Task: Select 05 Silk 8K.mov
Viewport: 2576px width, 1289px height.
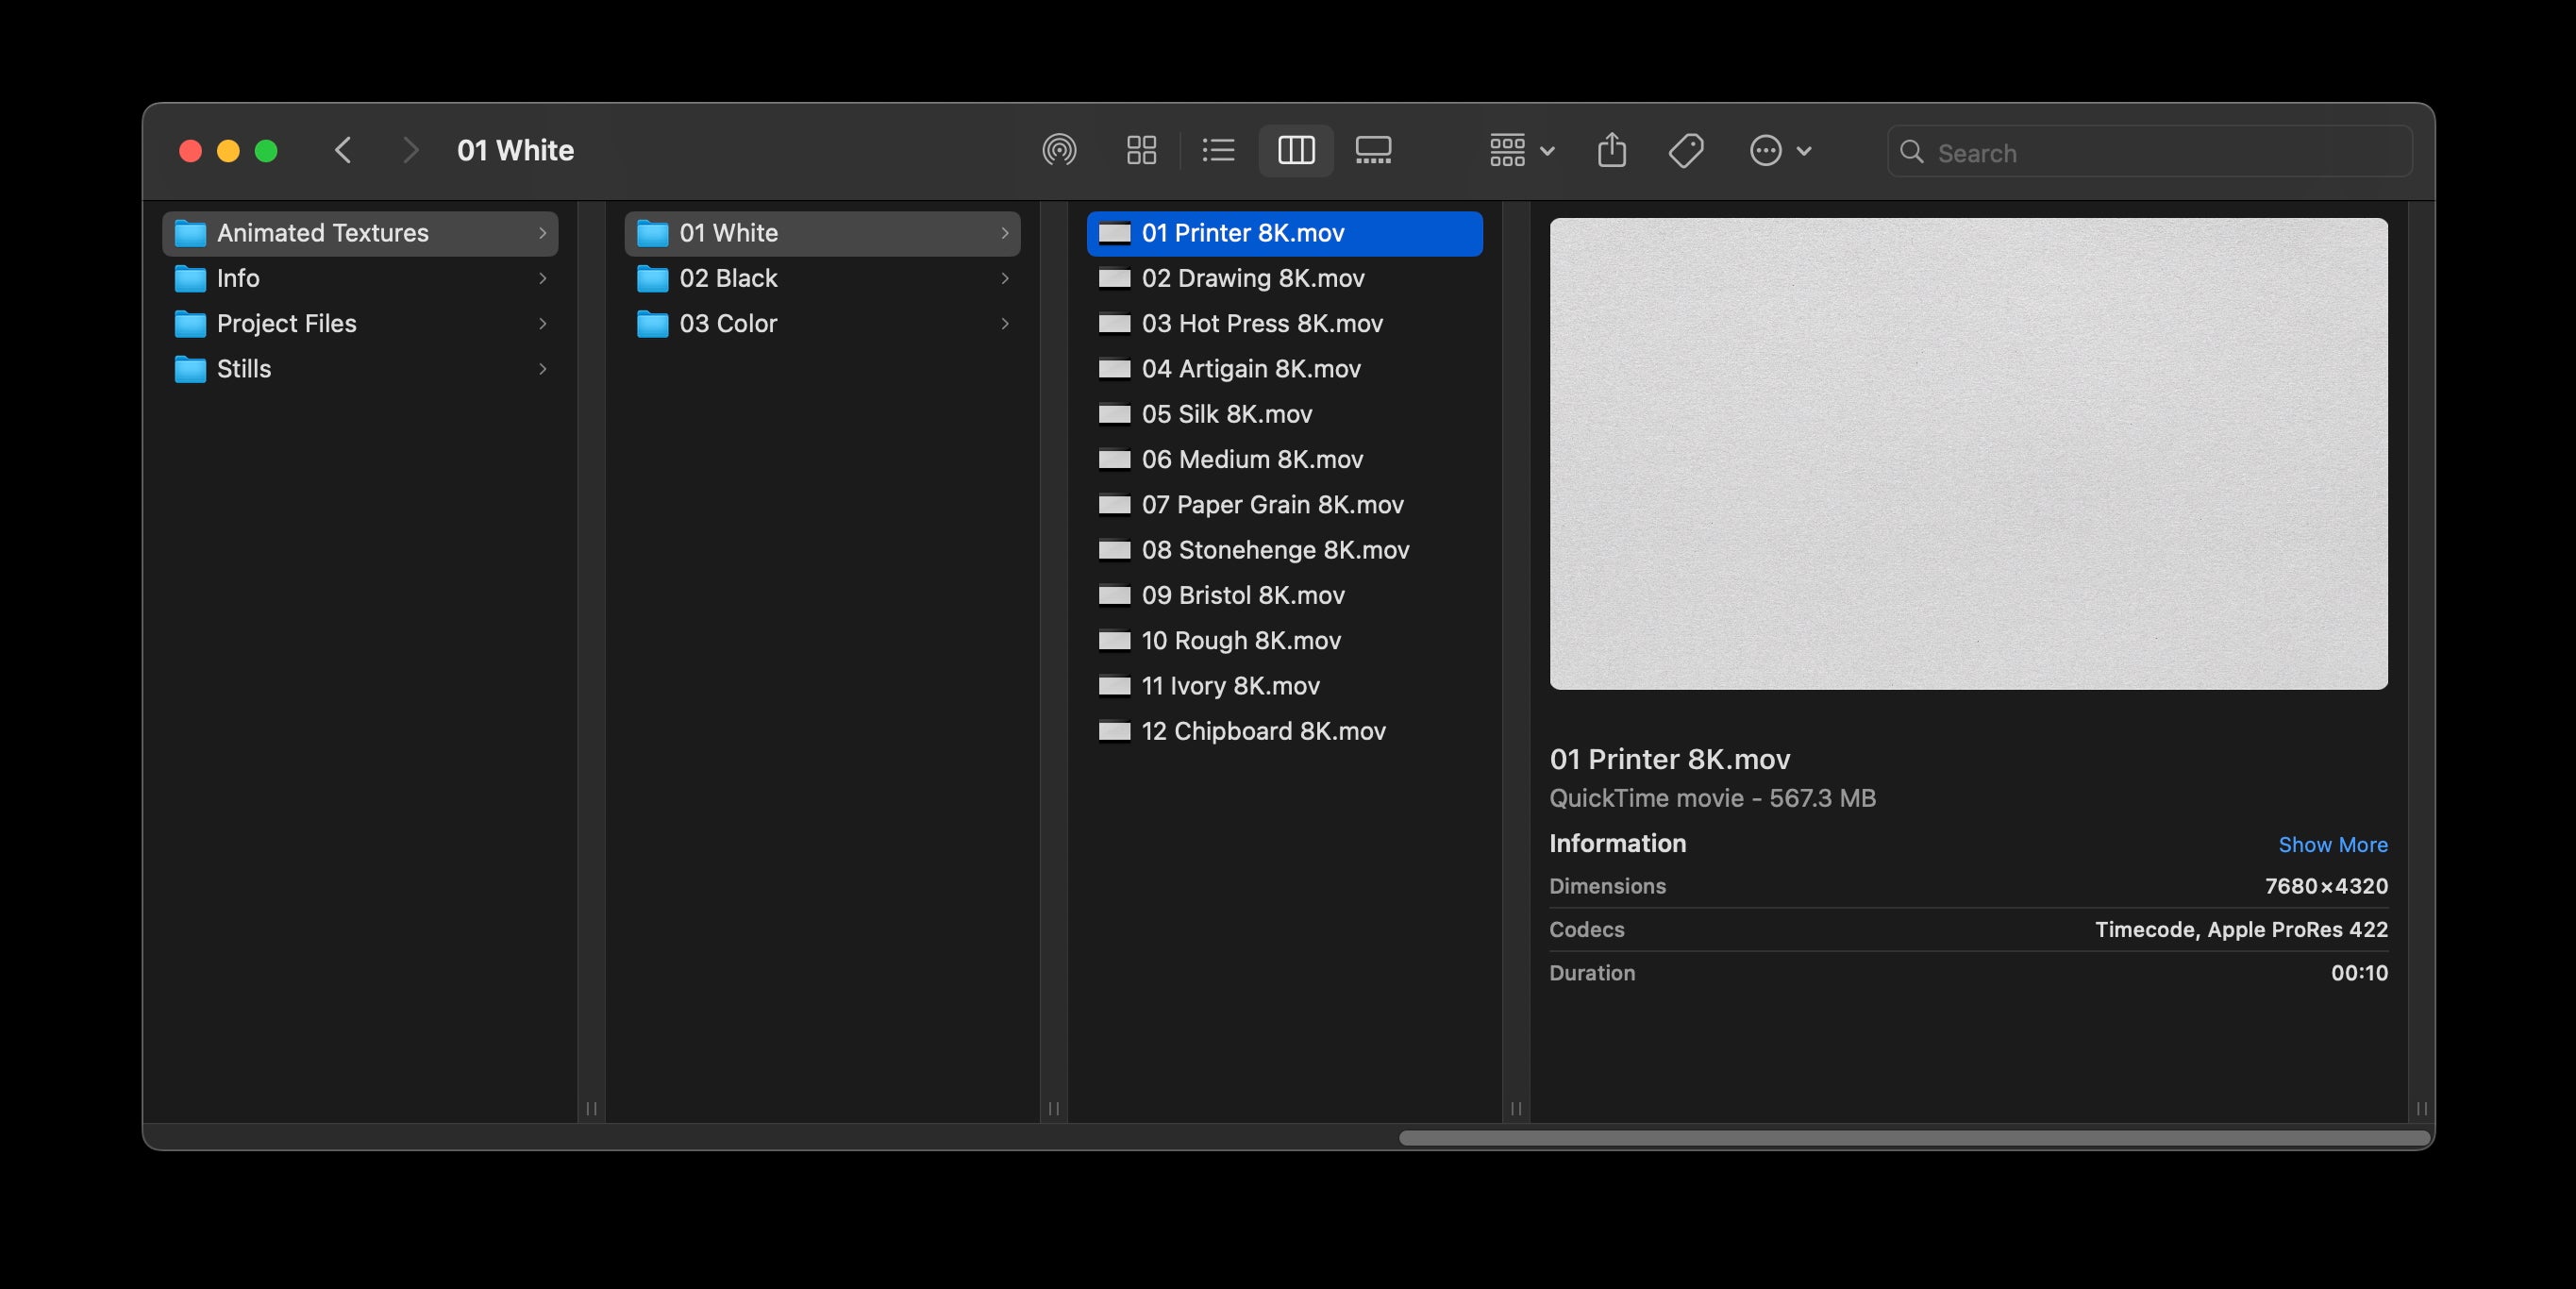Action: [x=1227, y=413]
